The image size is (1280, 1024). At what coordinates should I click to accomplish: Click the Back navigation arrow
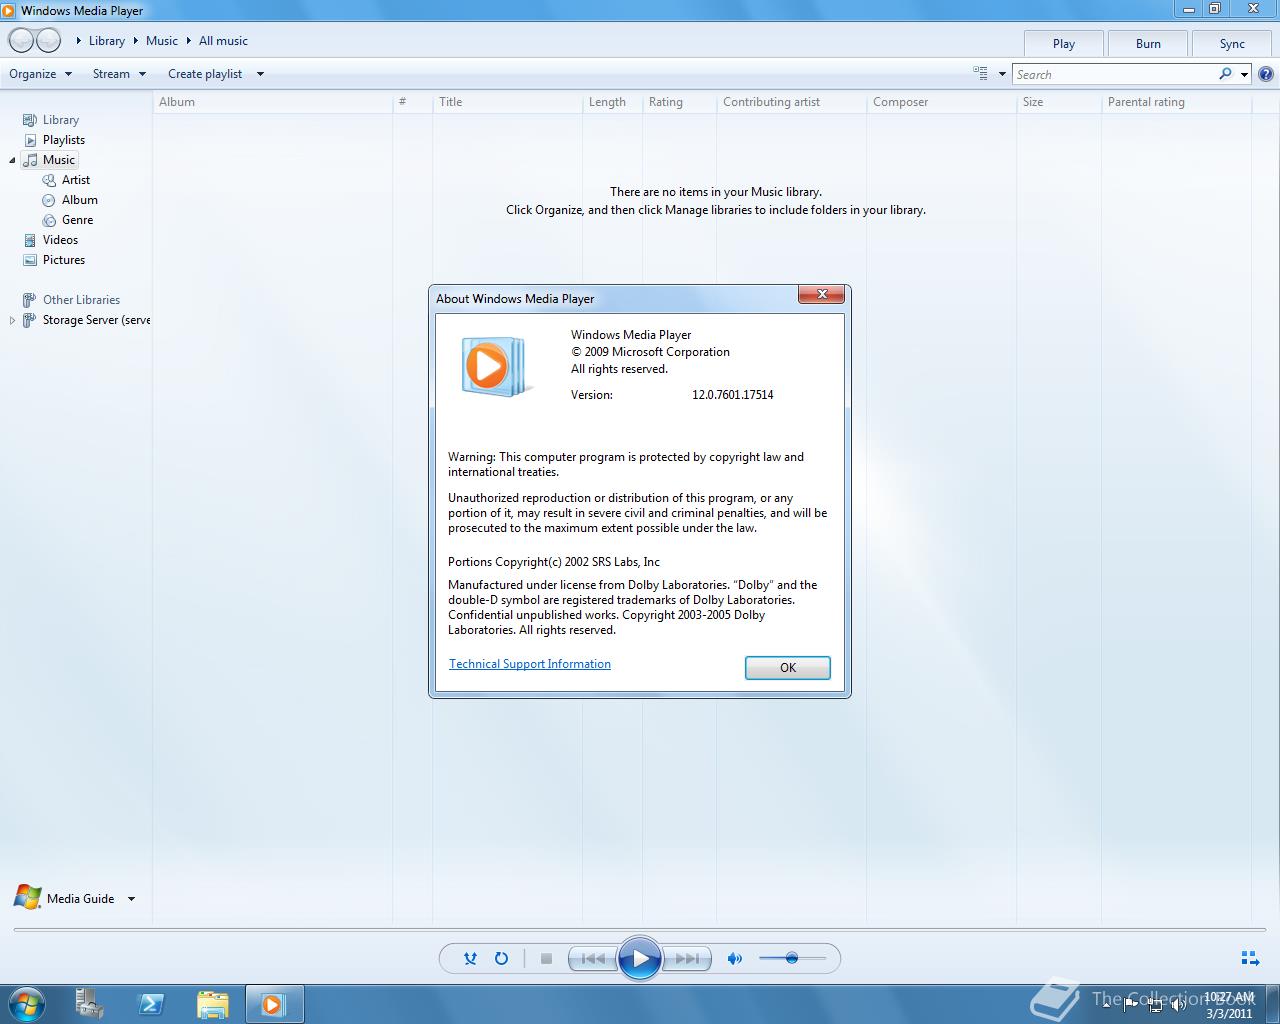pos(21,40)
